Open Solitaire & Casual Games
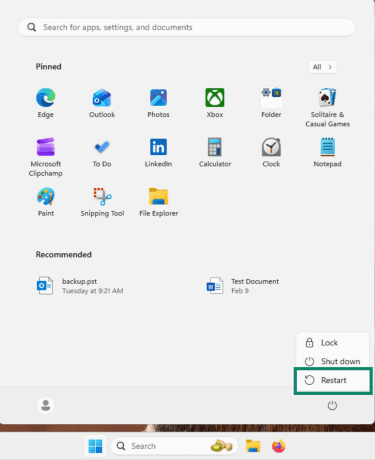The width and height of the screenshot is (375, 460). click(x=327, y=107)
